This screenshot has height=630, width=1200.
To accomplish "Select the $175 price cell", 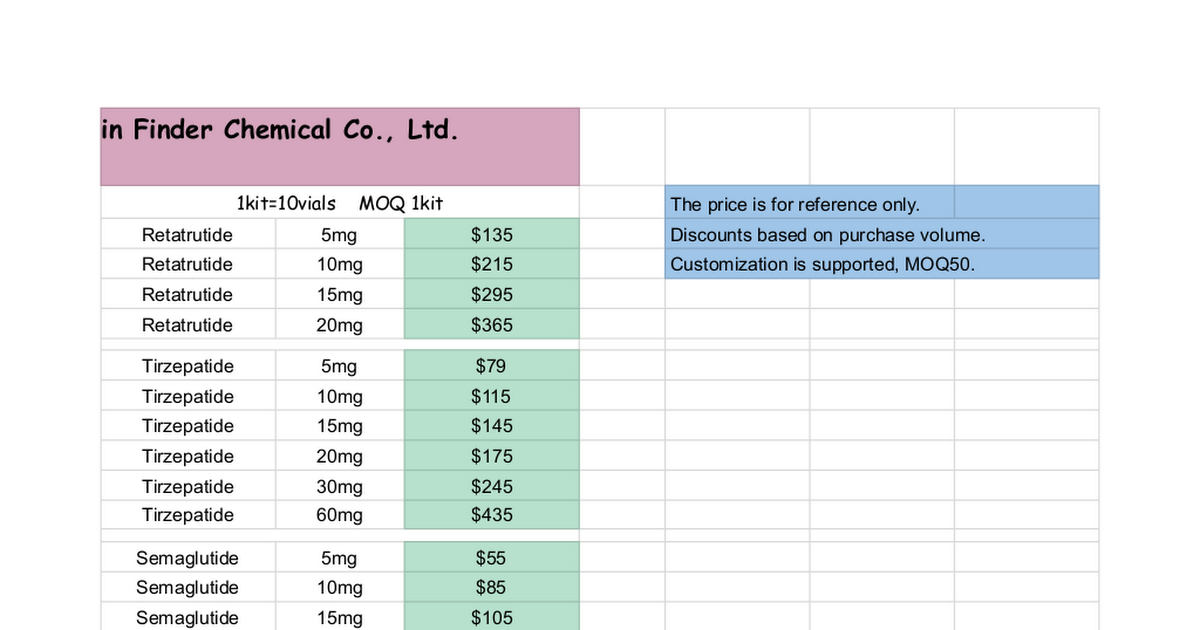I will tap(492, 456).
